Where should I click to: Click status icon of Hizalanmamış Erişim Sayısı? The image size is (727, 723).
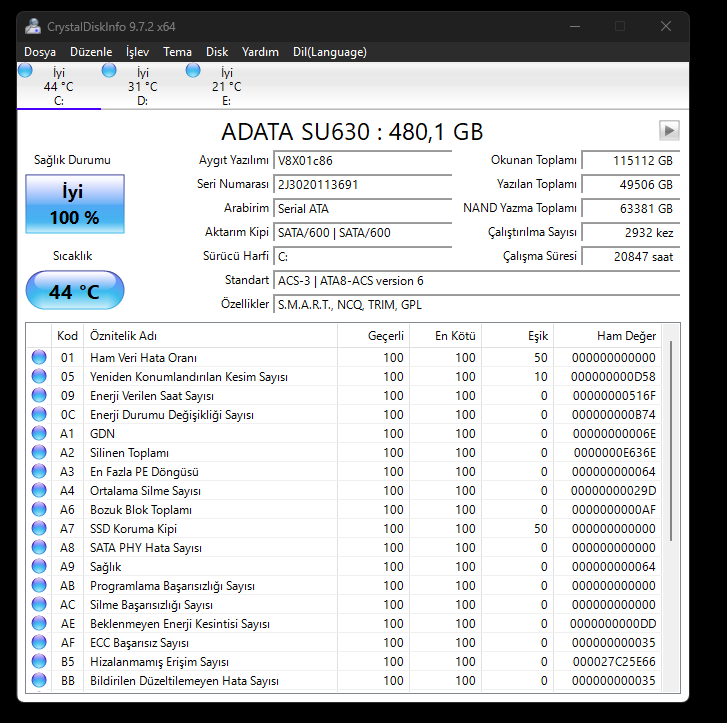pyautogui.click(x=39, y=661)
